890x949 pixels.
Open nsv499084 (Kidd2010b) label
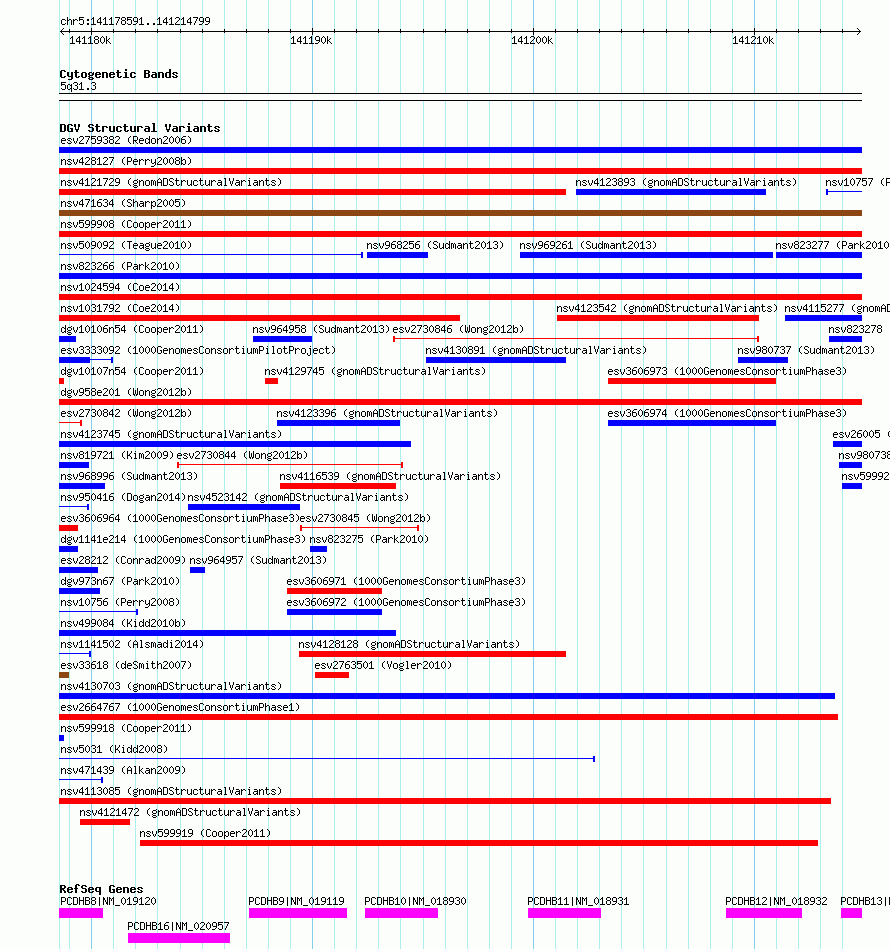click(123, 623)
